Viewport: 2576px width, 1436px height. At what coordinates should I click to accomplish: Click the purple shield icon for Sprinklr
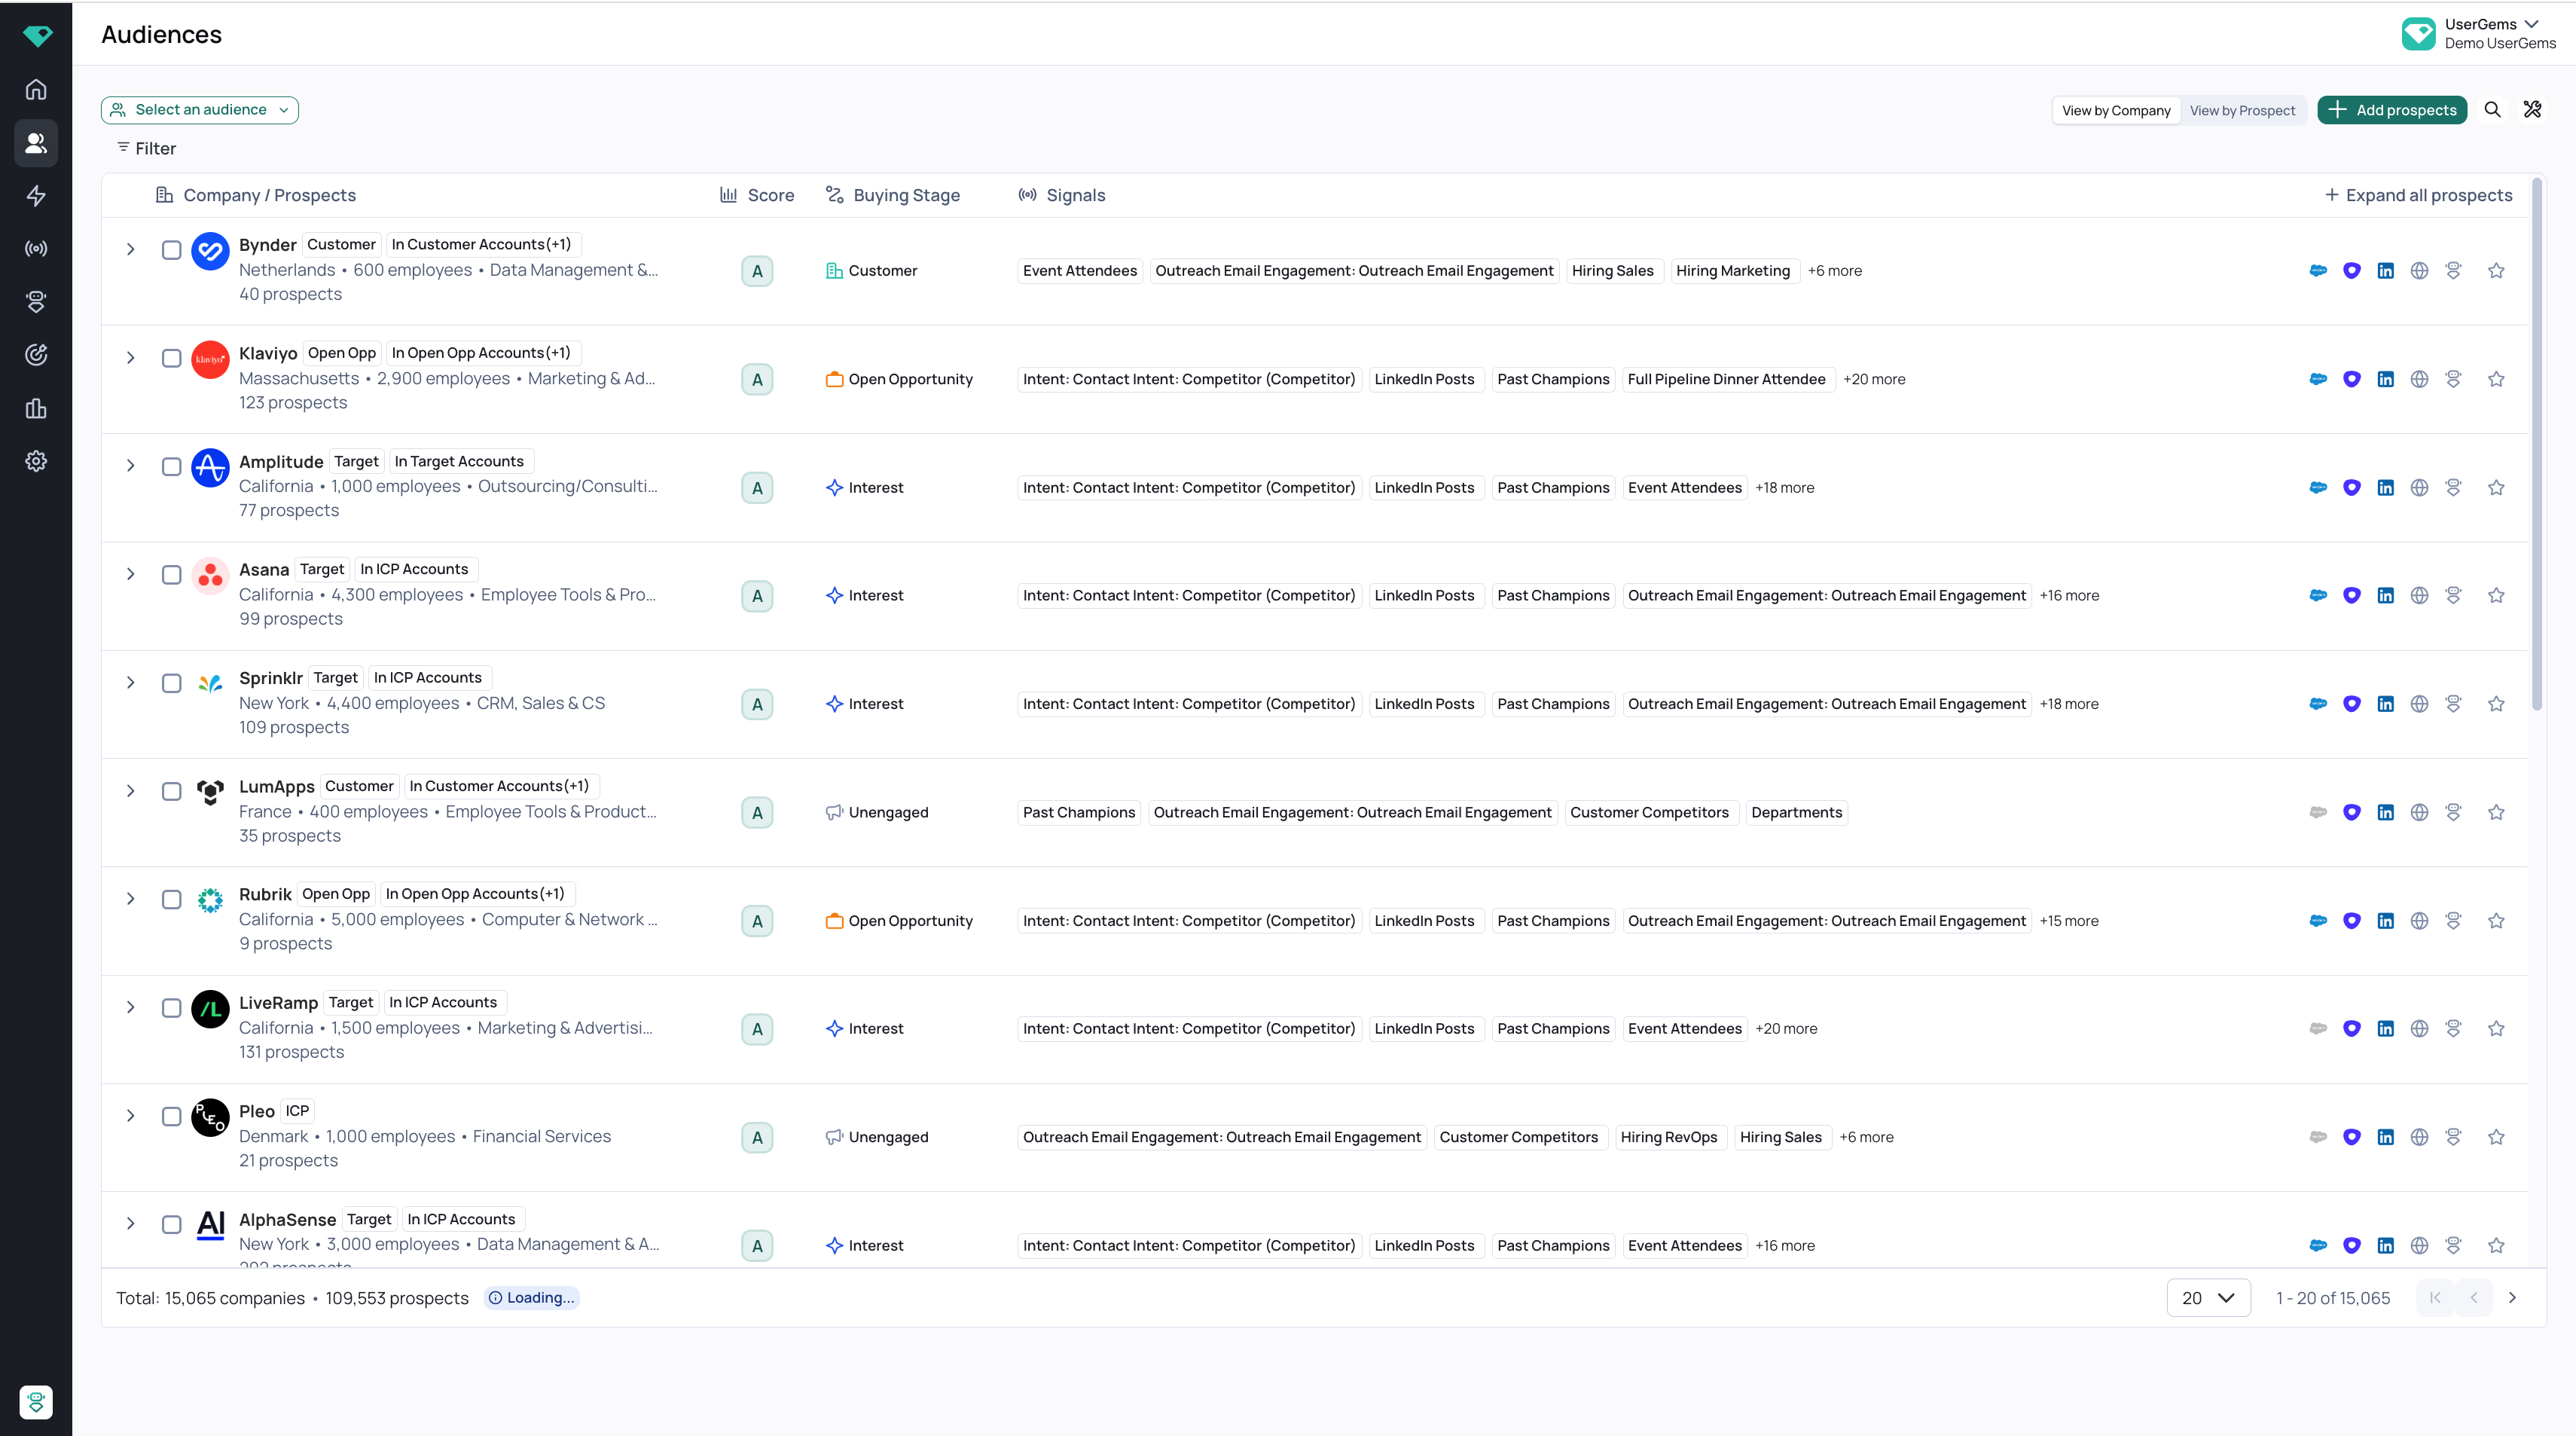[x=2352, y=704]
